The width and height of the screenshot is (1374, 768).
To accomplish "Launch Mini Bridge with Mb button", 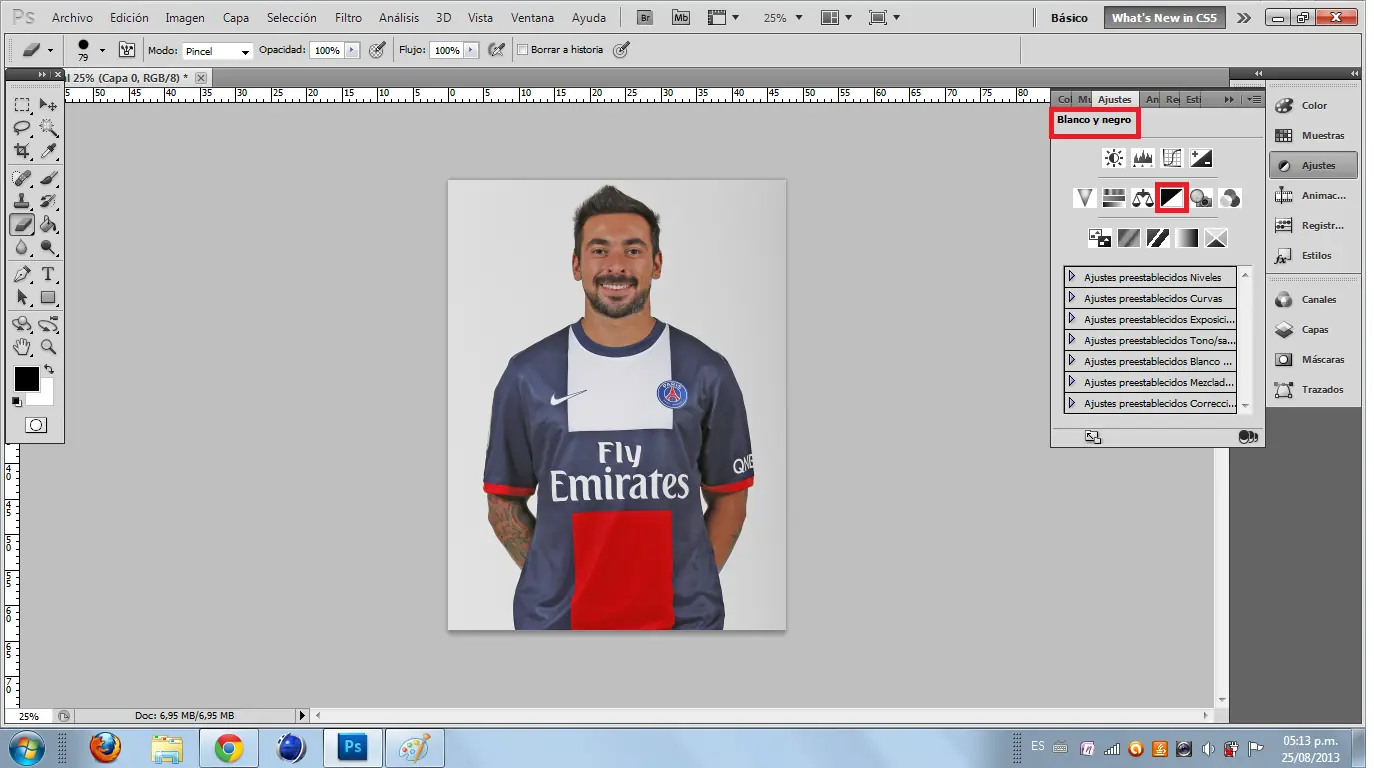I will pyautogui.click(x=681, y=18).
